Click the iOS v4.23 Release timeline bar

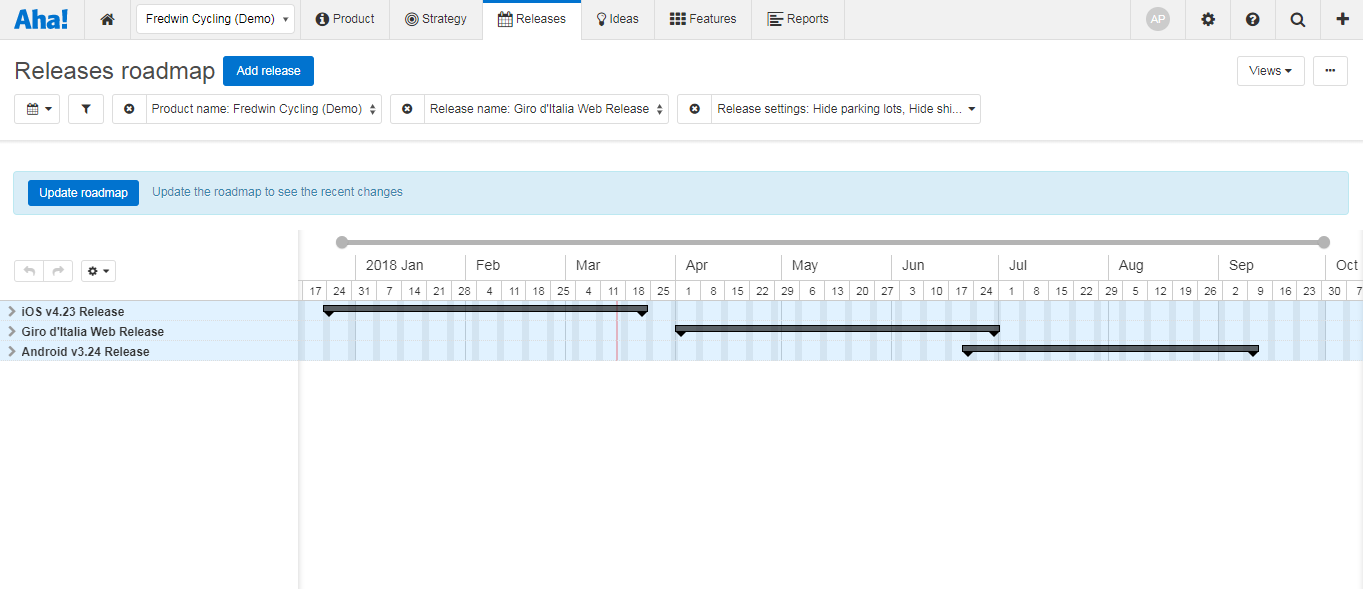[485, 309]
